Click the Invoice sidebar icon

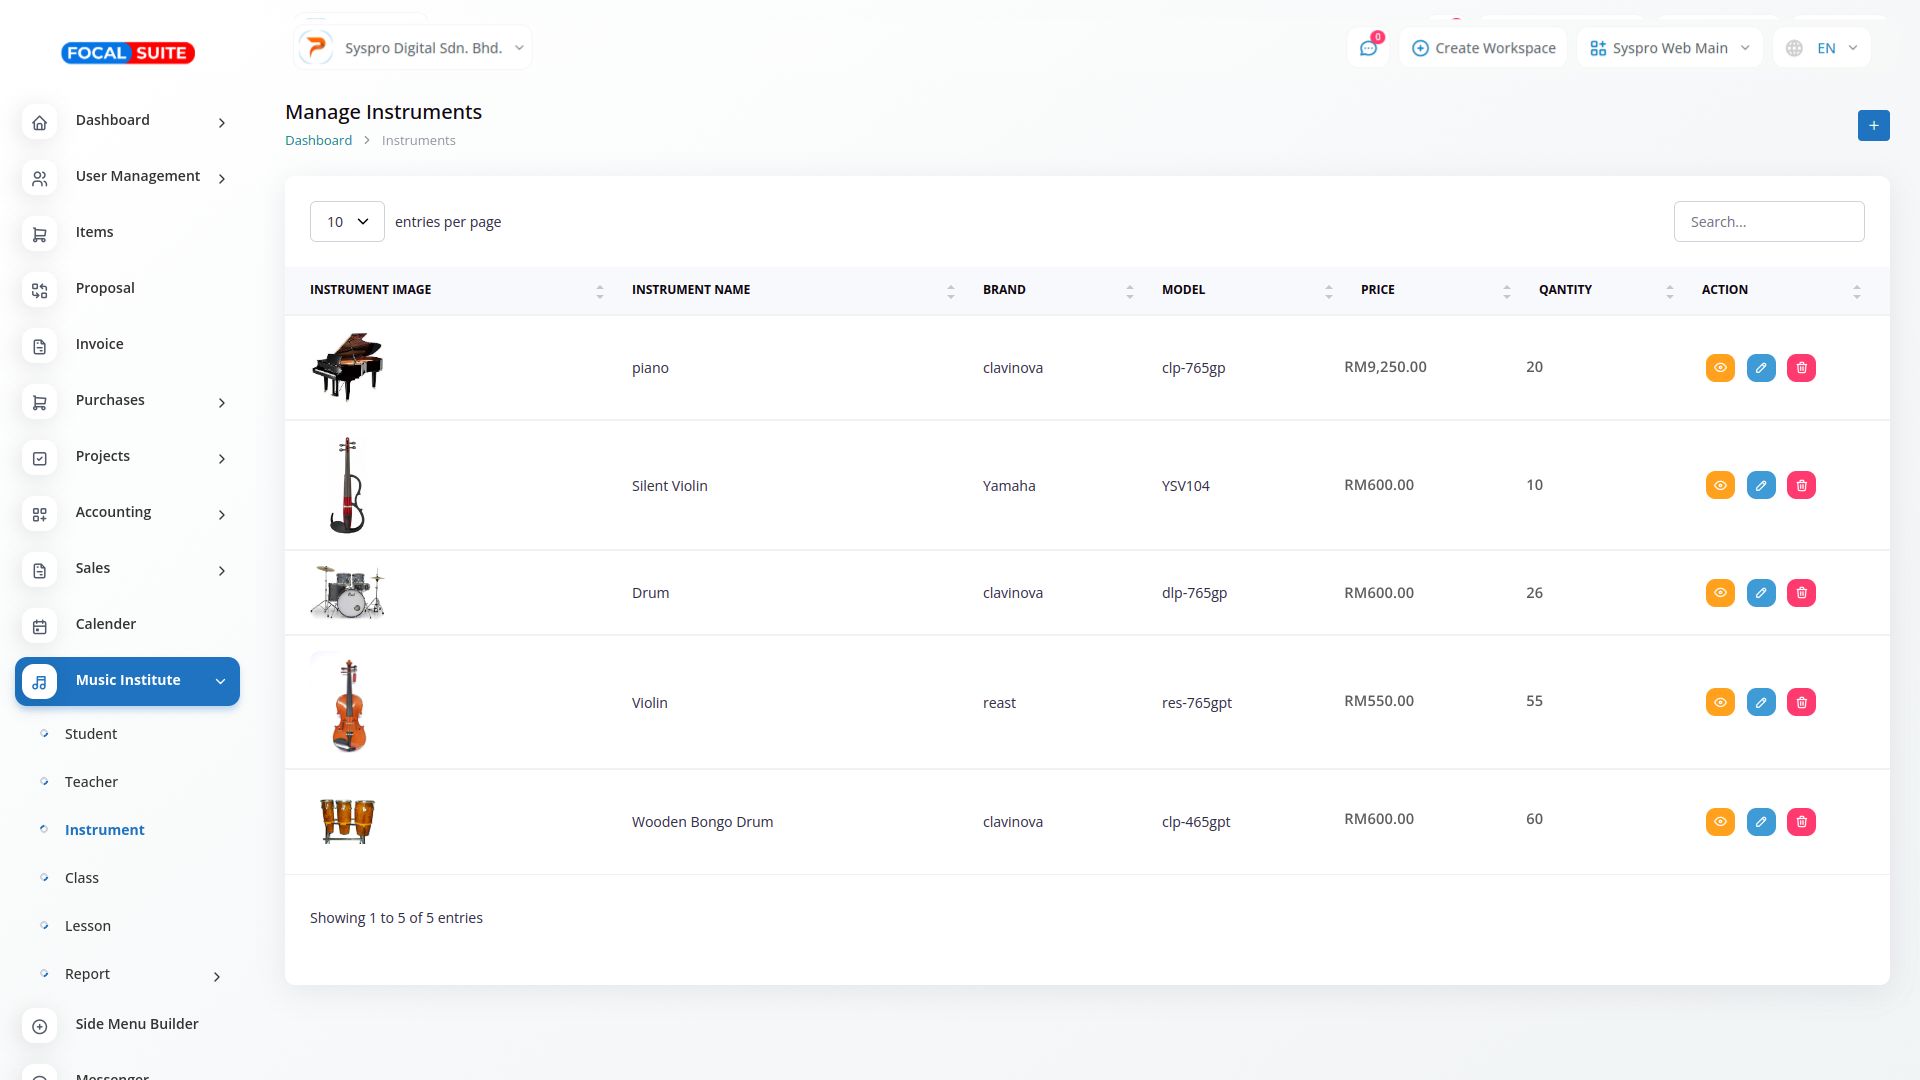pyautogui.click(x=40, y=347)
